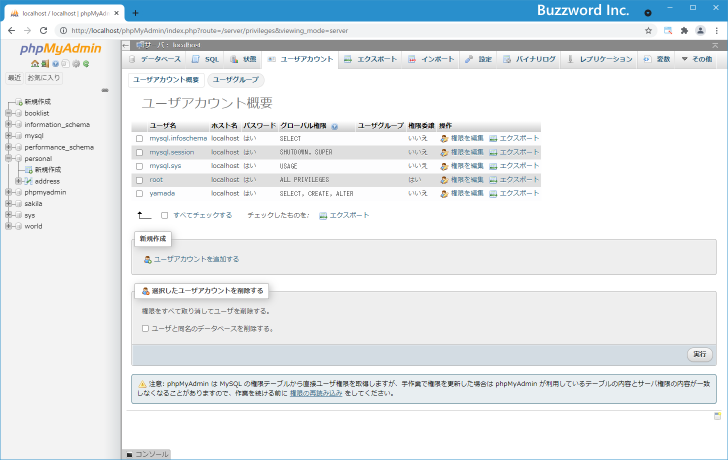Check the root user checkbox
The height and width of the screenshot is (460, 728).
pyautogui.click(x=139, y=180)
